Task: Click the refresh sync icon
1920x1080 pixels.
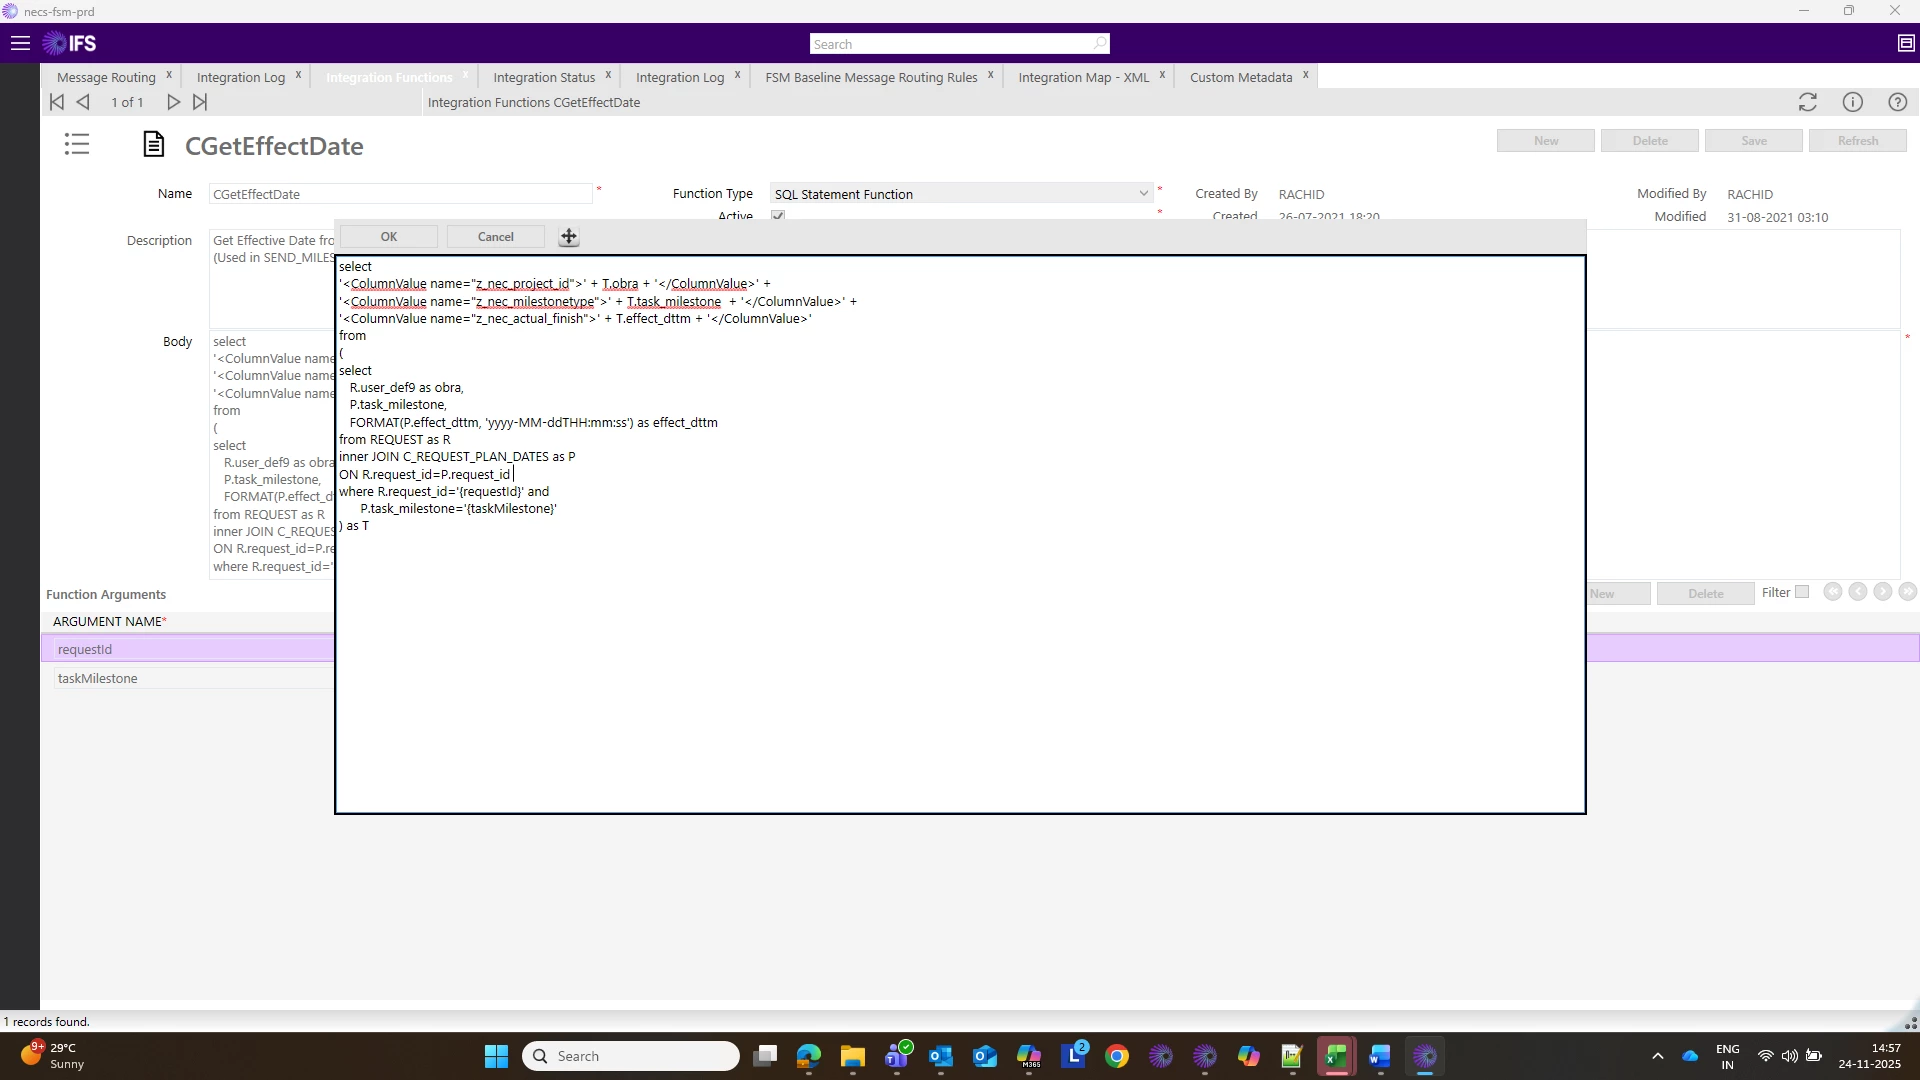Action: pos(1807,102)
